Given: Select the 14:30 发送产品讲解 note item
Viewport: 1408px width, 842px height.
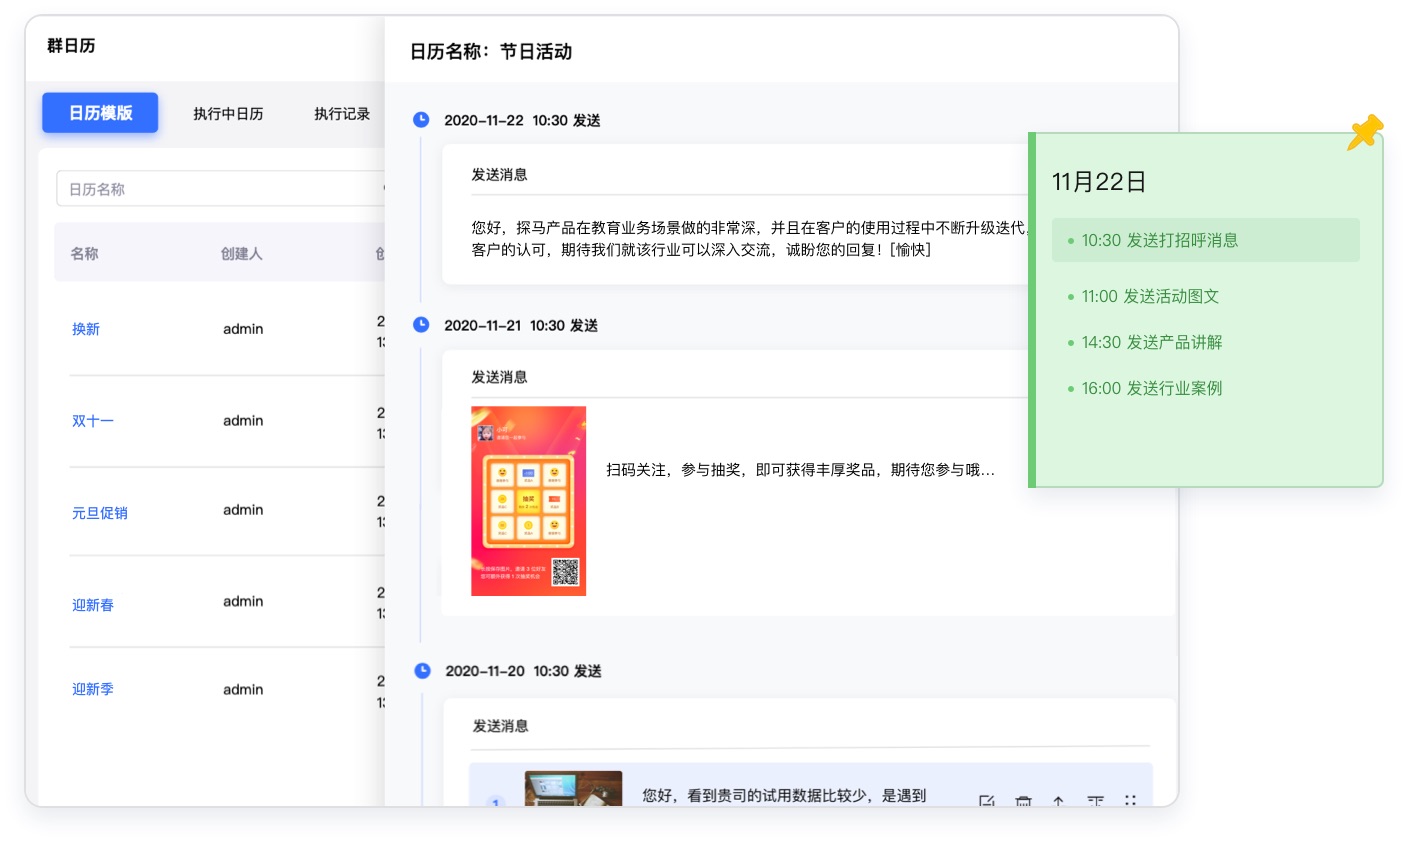Looking at the screenshot, I should [x=1151, y=342].
